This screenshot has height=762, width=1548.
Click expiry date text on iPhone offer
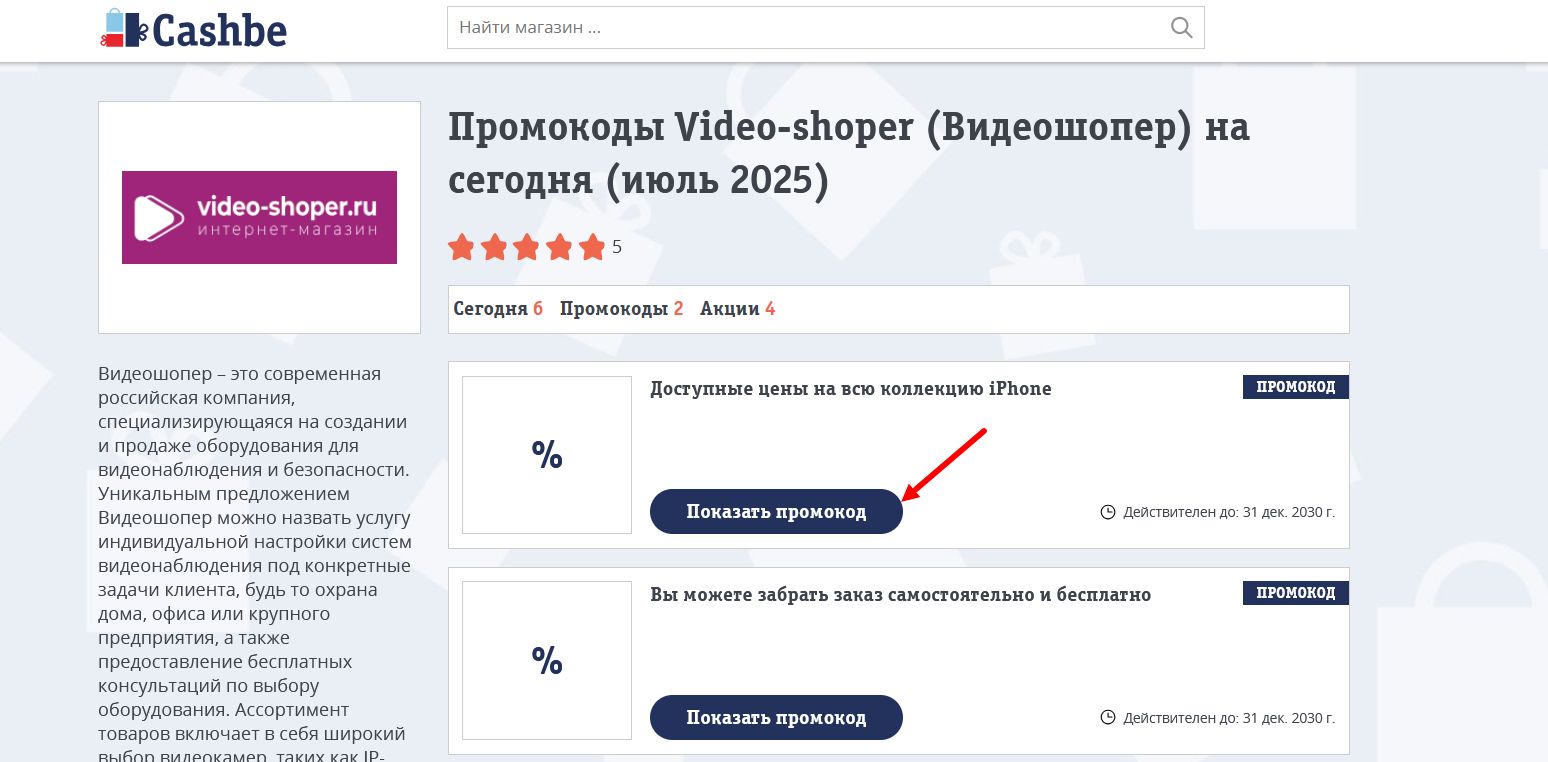pos(1229,512)
